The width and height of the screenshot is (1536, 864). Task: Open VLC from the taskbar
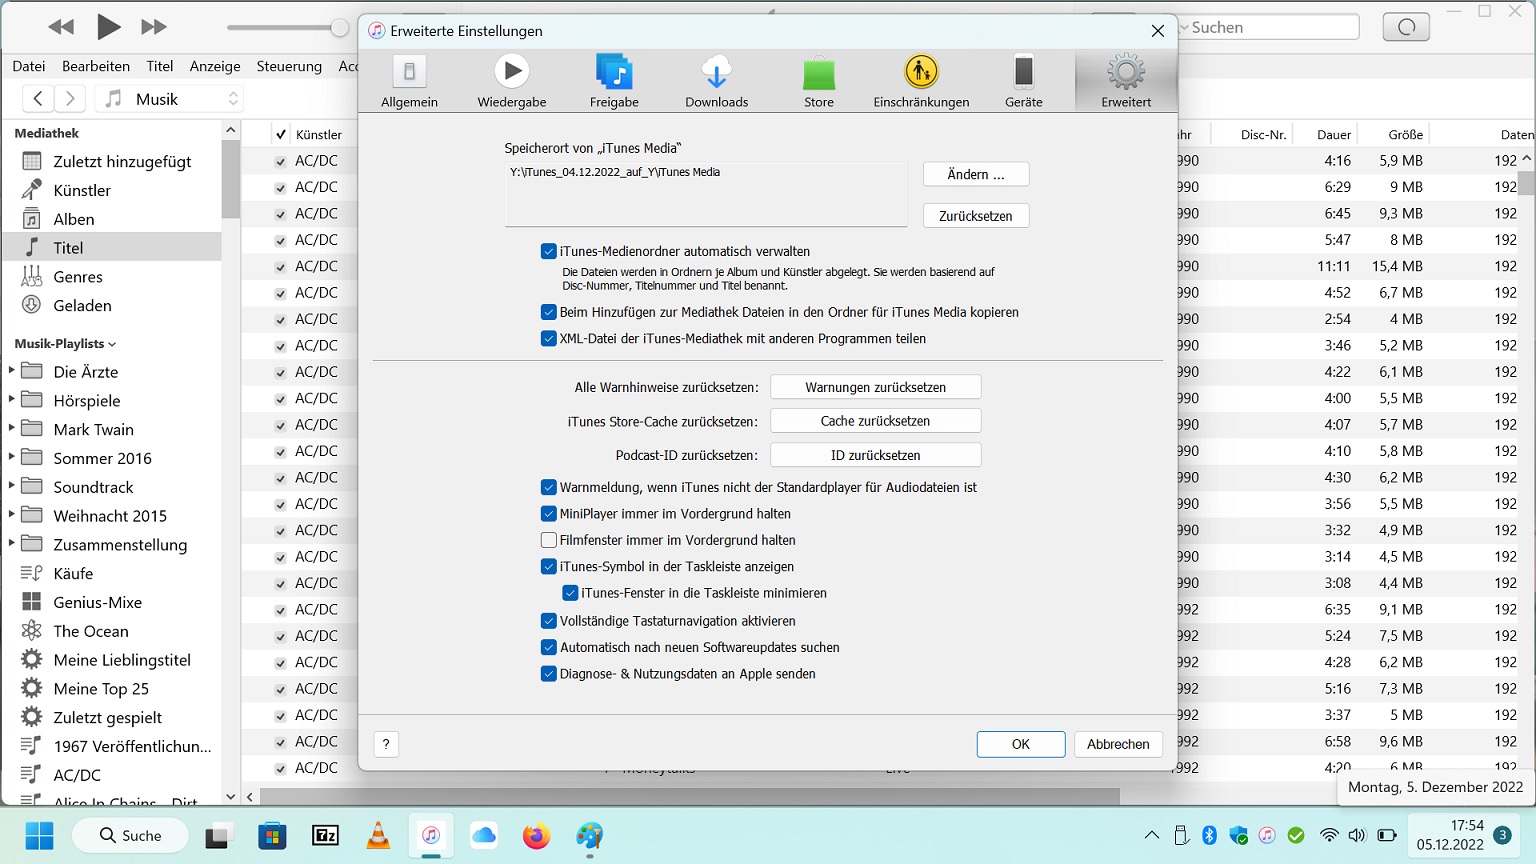tap(378, 836)
